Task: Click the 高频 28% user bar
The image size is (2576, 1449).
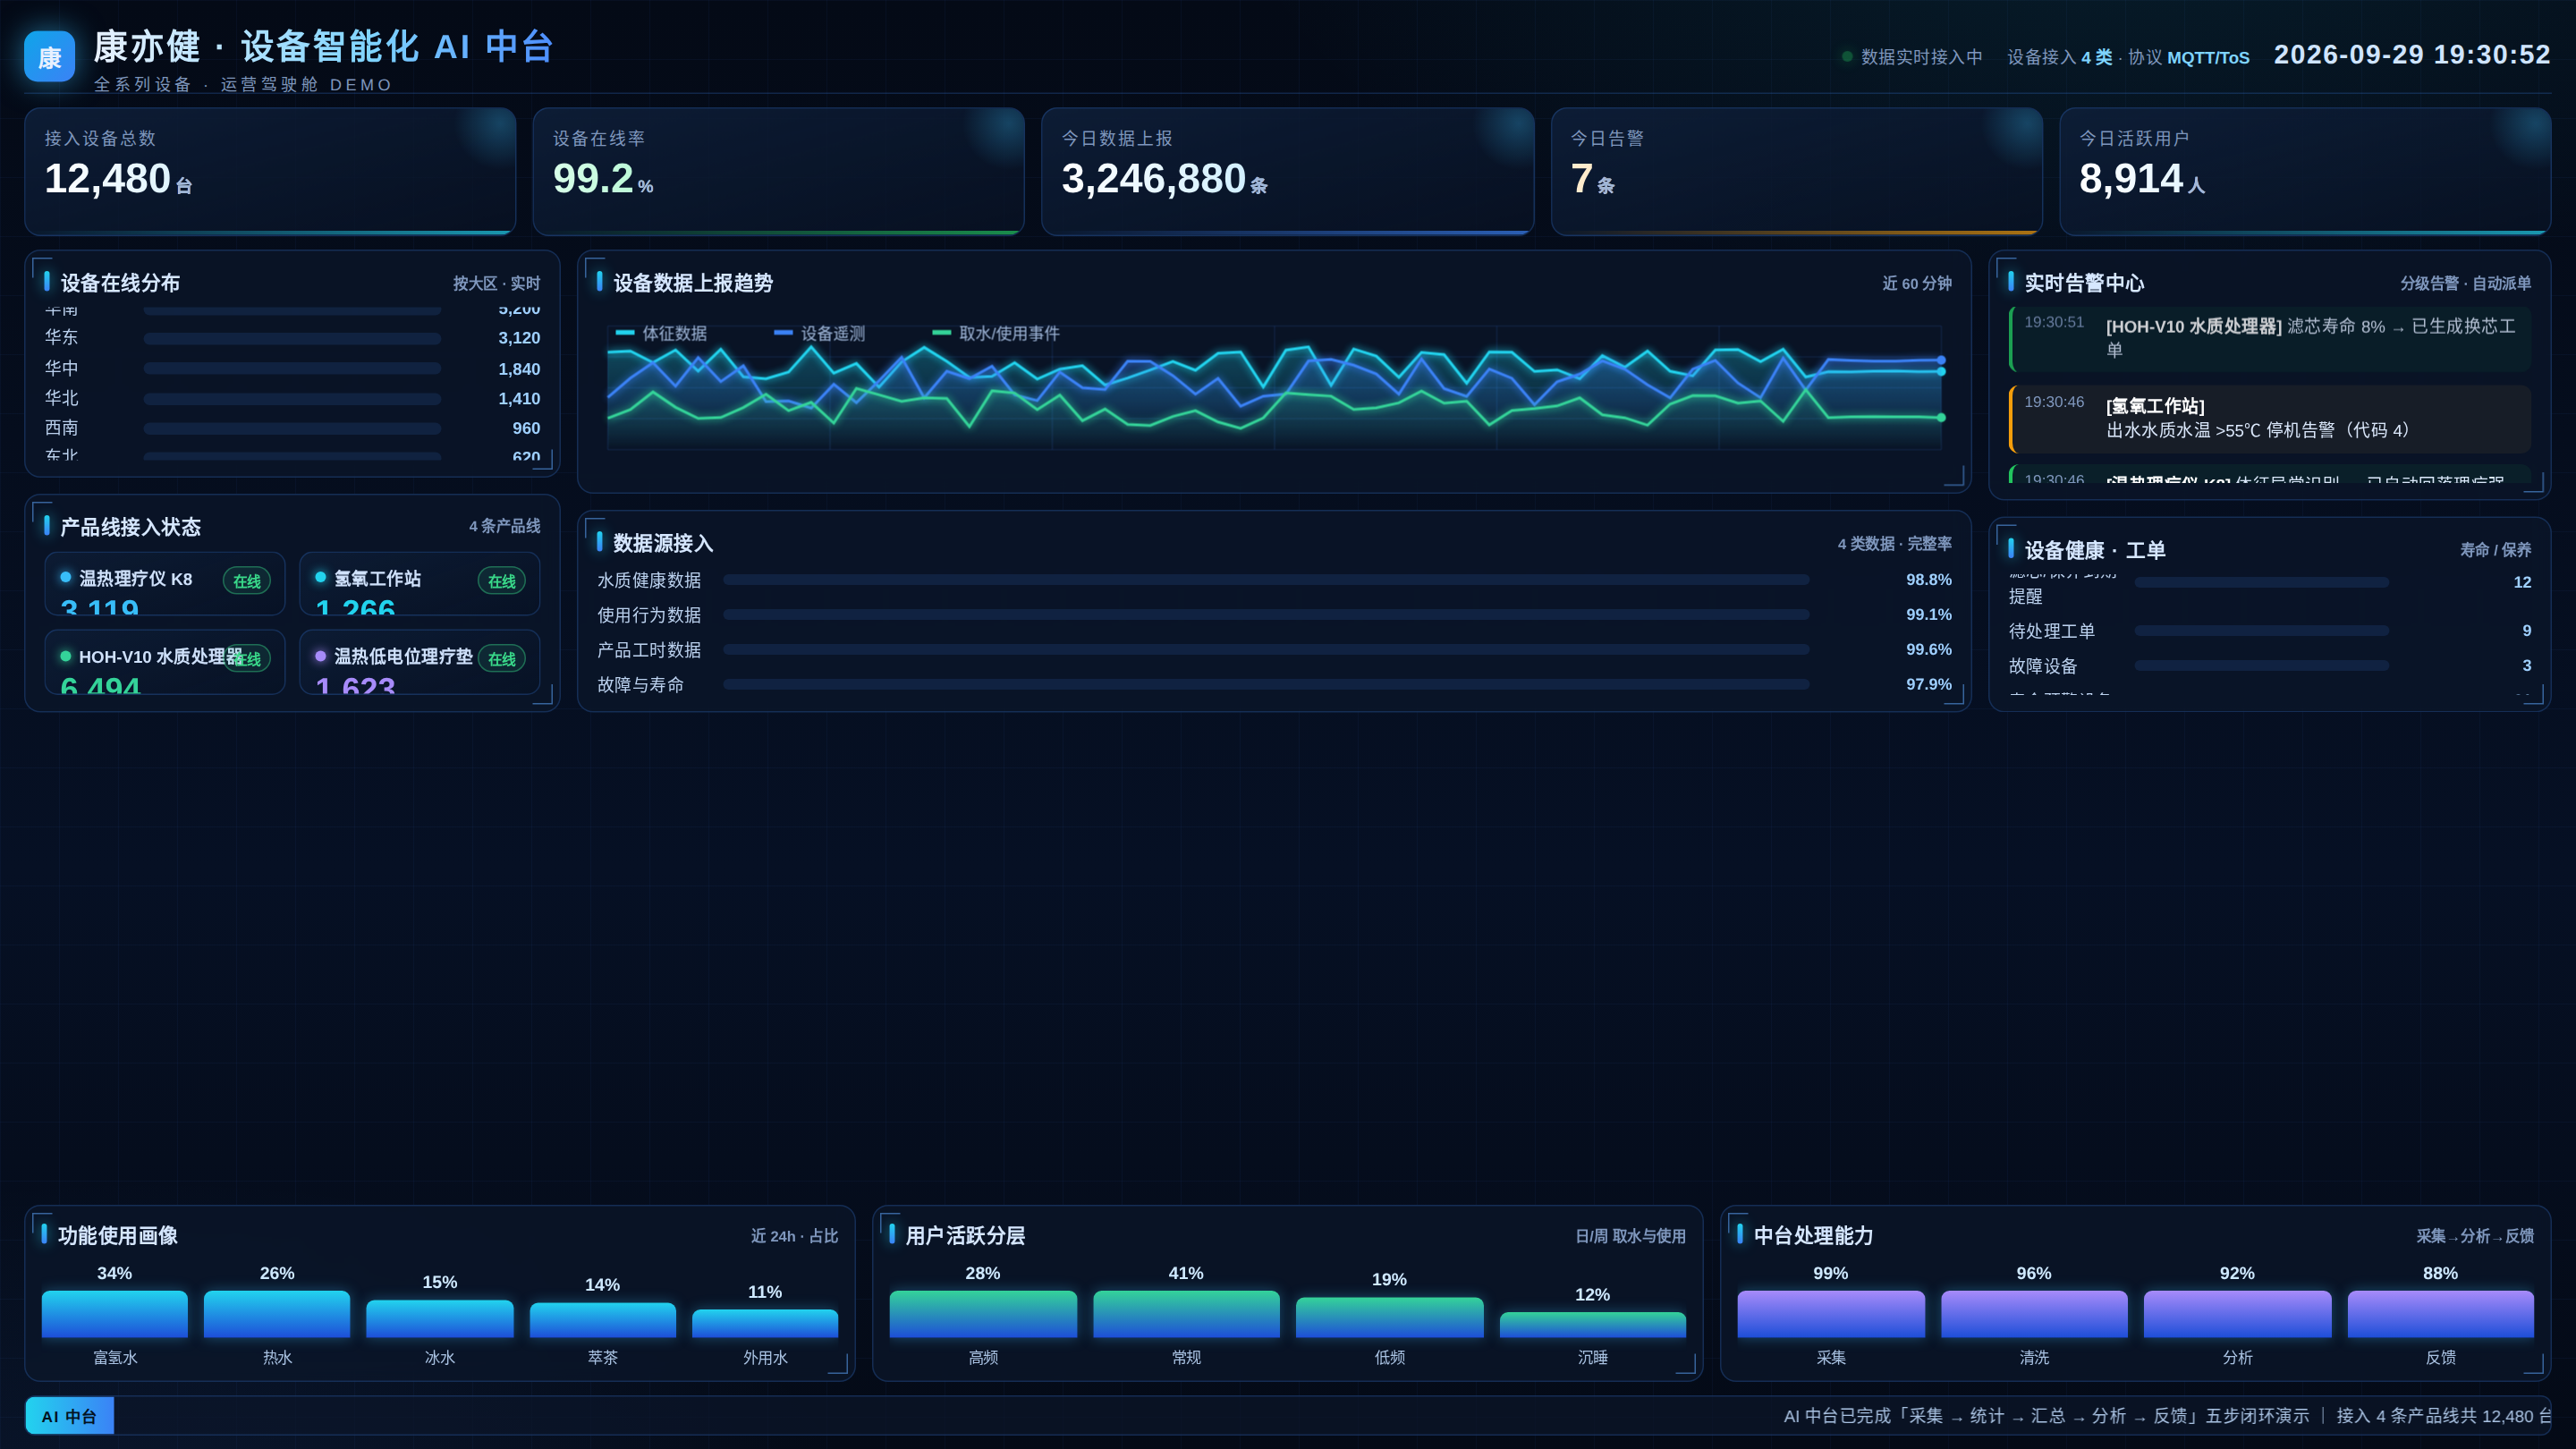Action: pos(983,1313)
